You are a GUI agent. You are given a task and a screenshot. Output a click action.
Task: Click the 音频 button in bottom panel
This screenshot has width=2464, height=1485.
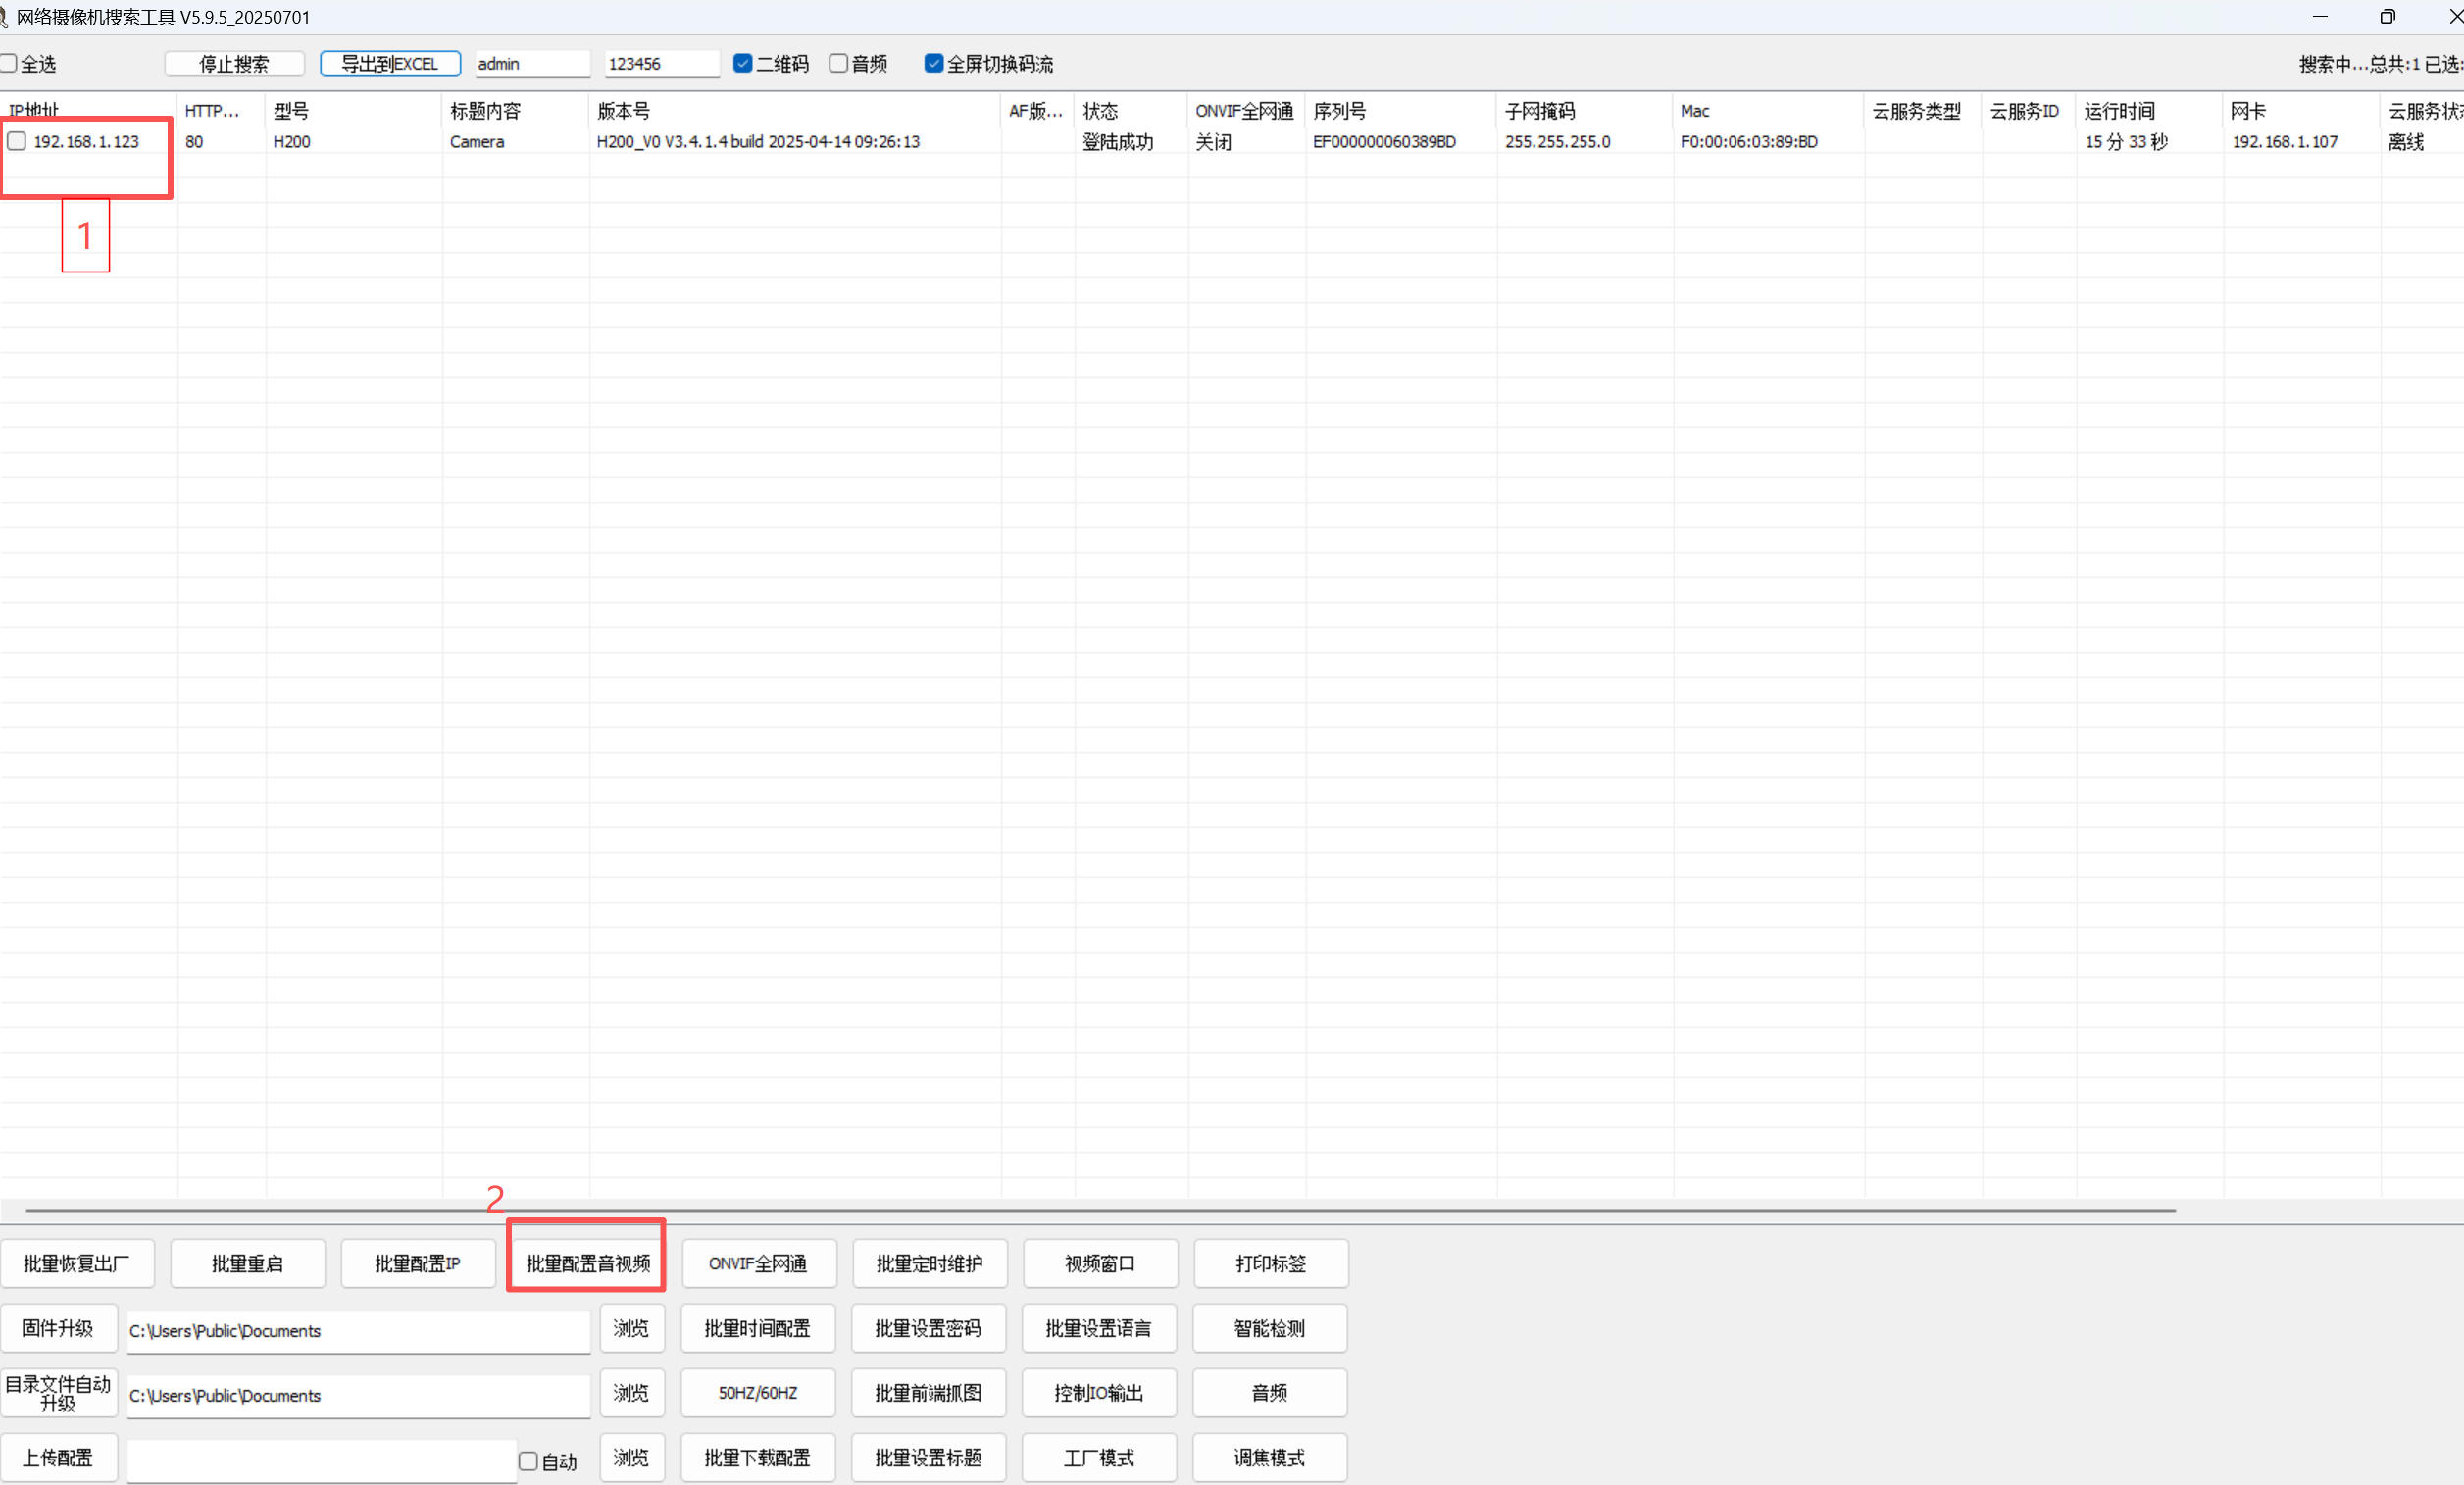pyautogui.click(x=1270, y=1393)
